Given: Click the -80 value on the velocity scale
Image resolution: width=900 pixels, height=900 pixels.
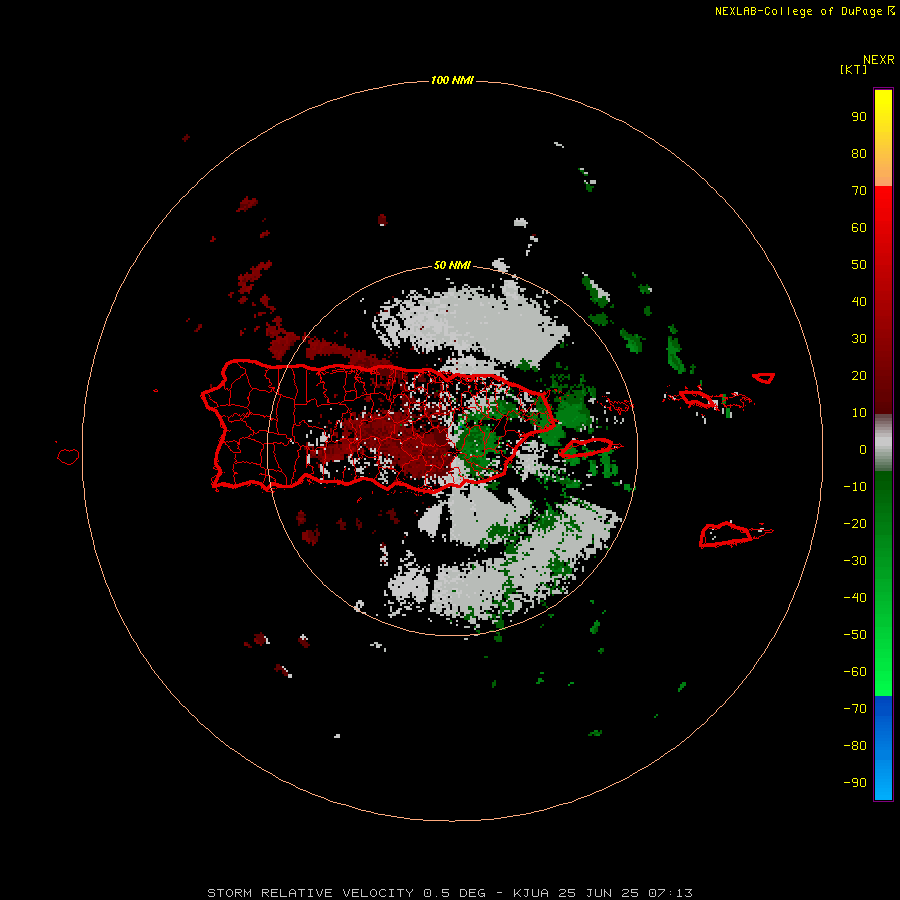Looking at the screenshot, I should pyautogui.click(x=855, y=746).
